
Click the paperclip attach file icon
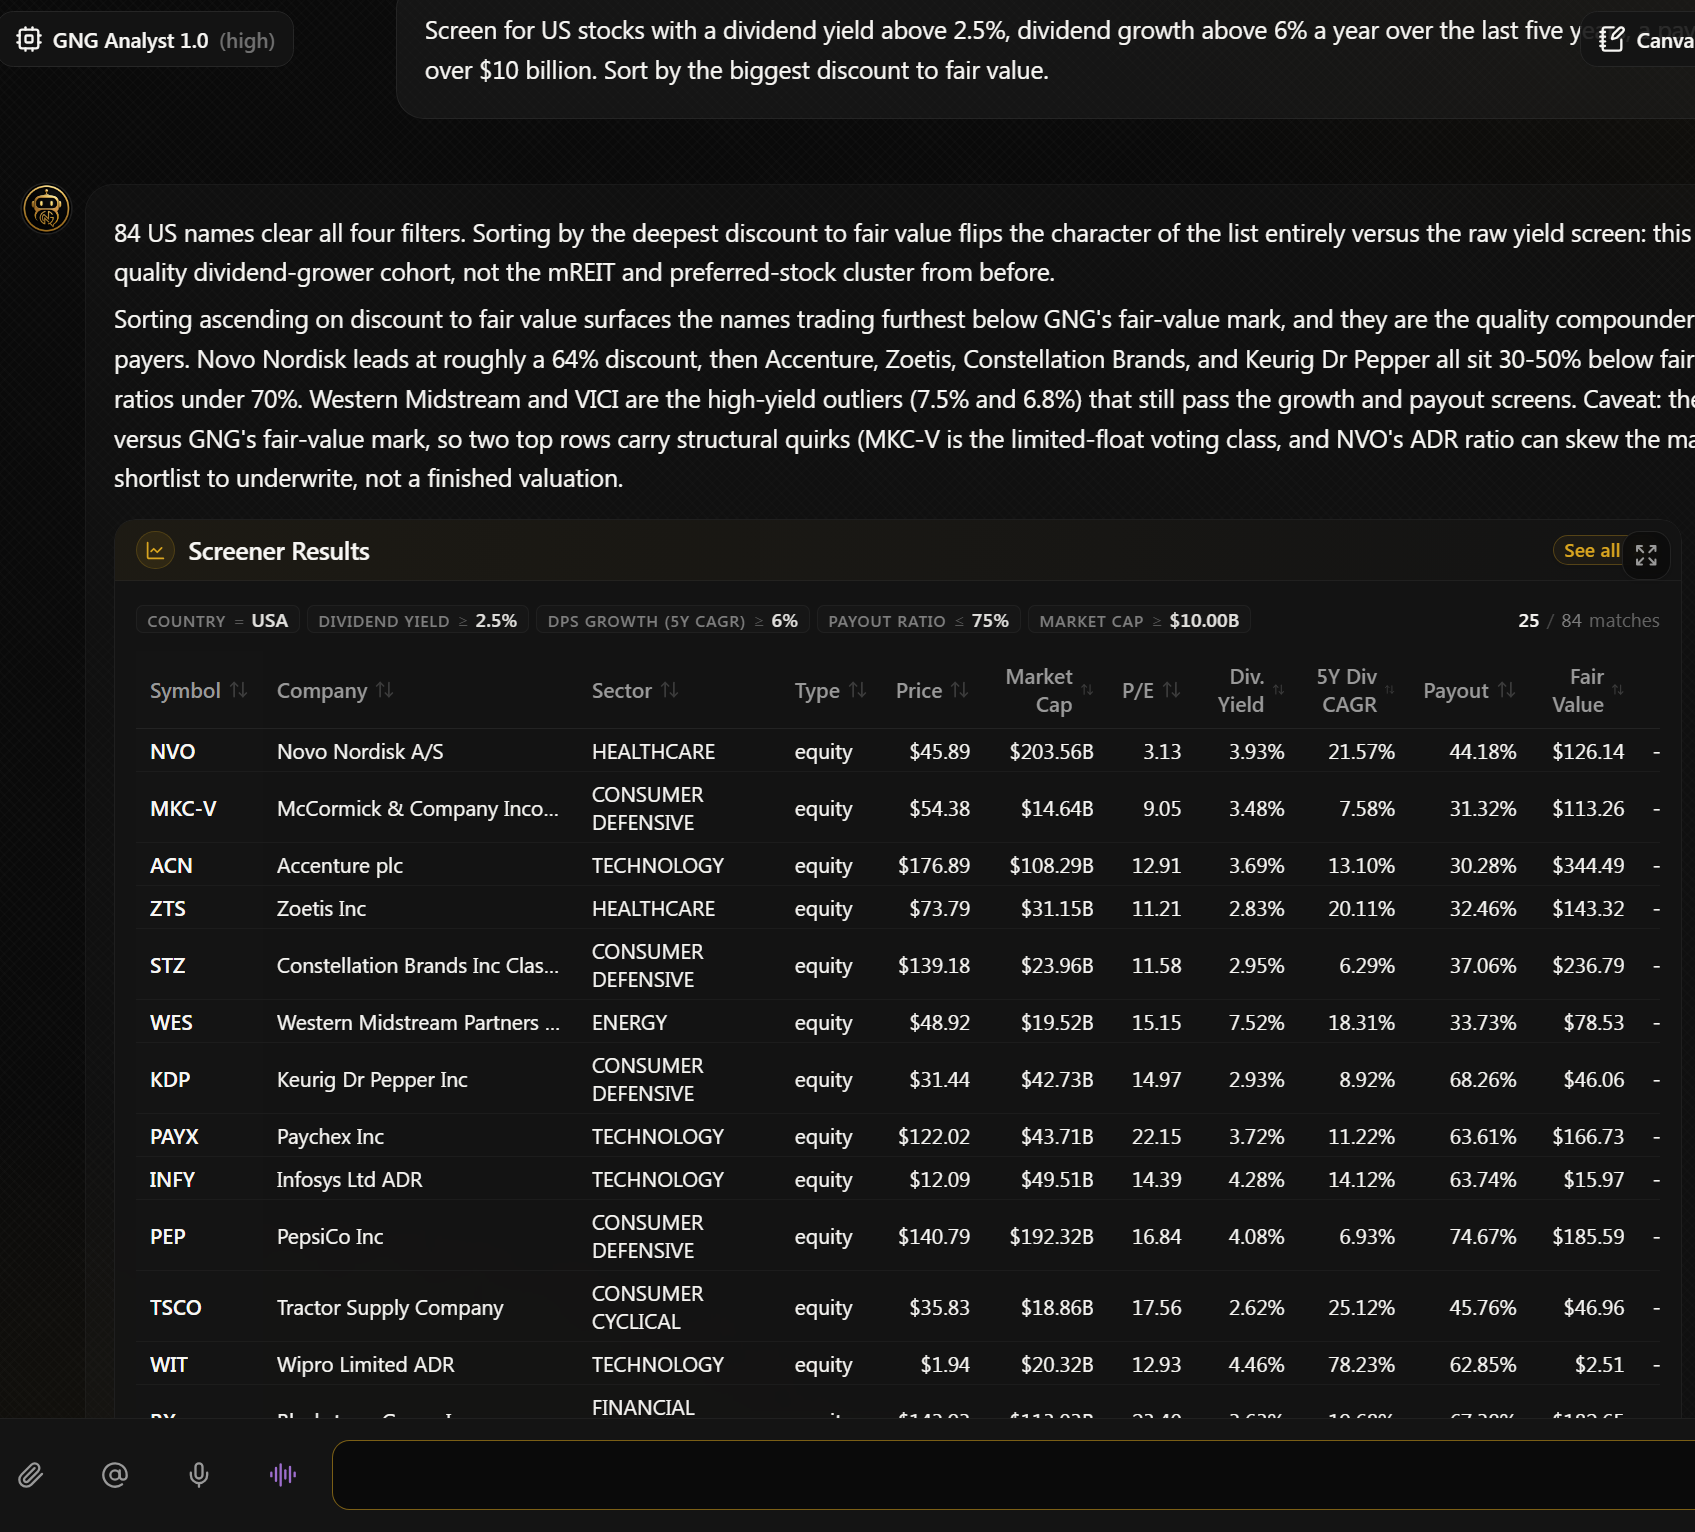31,1475
